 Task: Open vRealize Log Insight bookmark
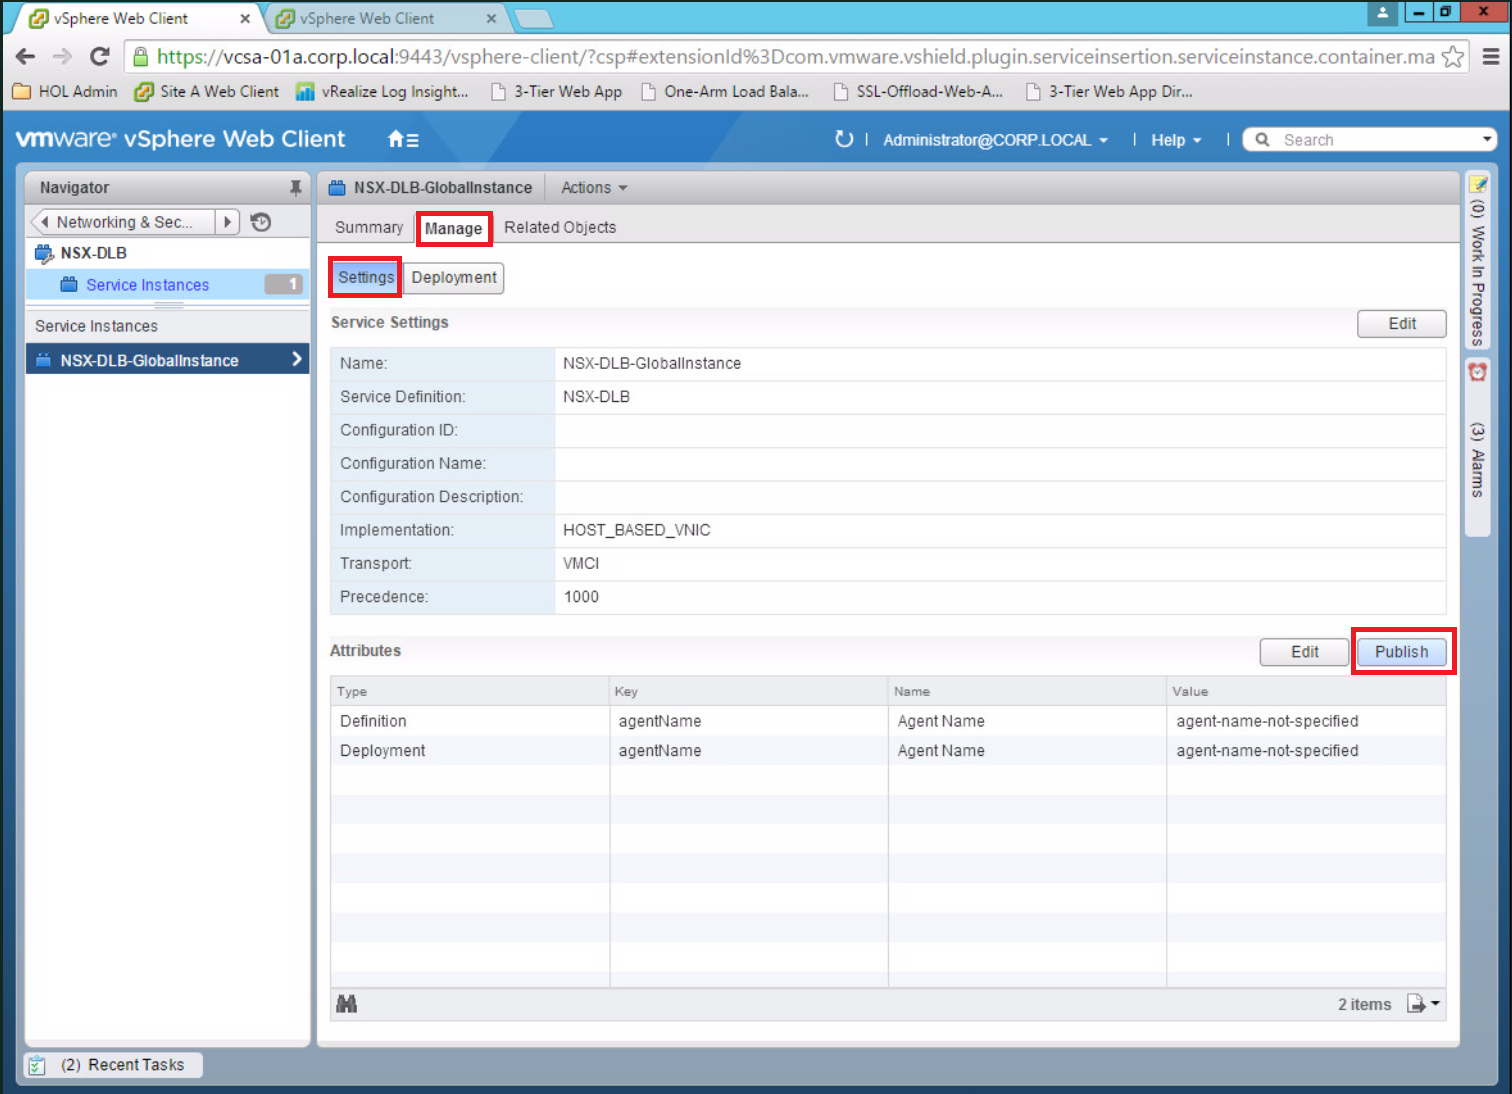tap(382, 91)
